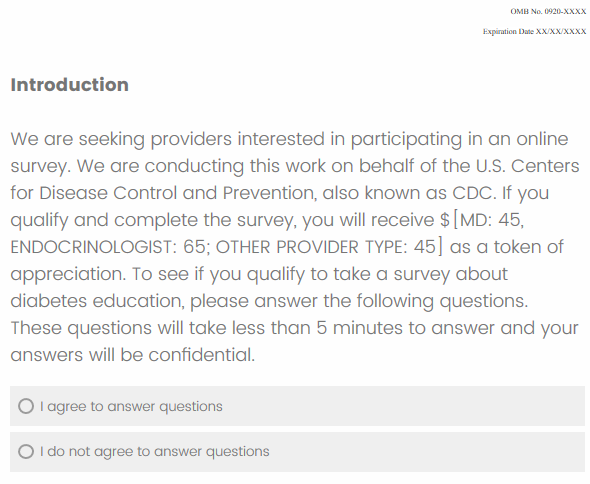Viewport: 590px width, 484px height.
Task: Select the "I agree to answer questions" radio button
Action: [x=26, y=406]
